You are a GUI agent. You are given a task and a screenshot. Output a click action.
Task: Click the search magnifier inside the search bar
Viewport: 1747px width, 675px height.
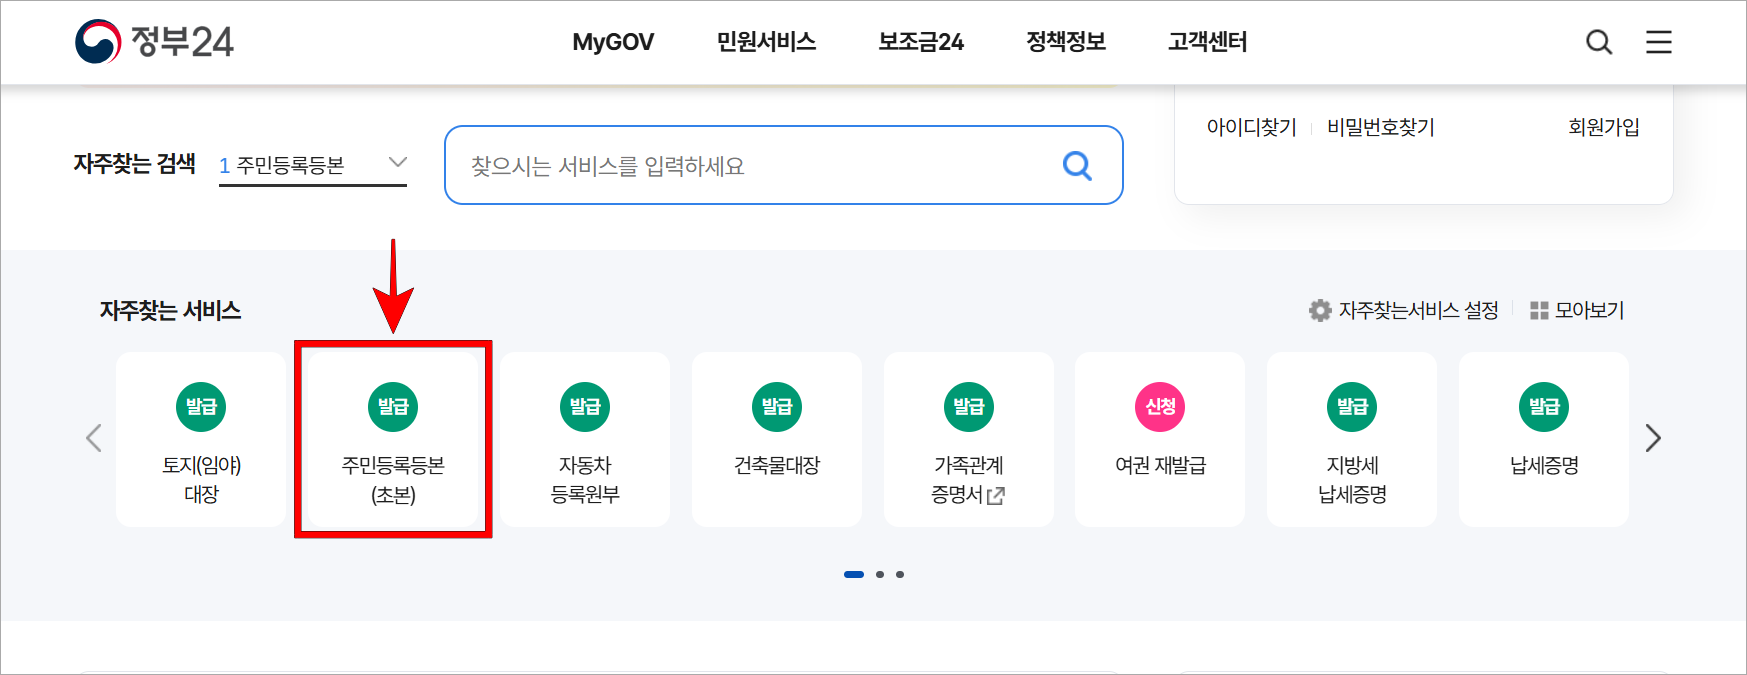[x=1077, y=166]
